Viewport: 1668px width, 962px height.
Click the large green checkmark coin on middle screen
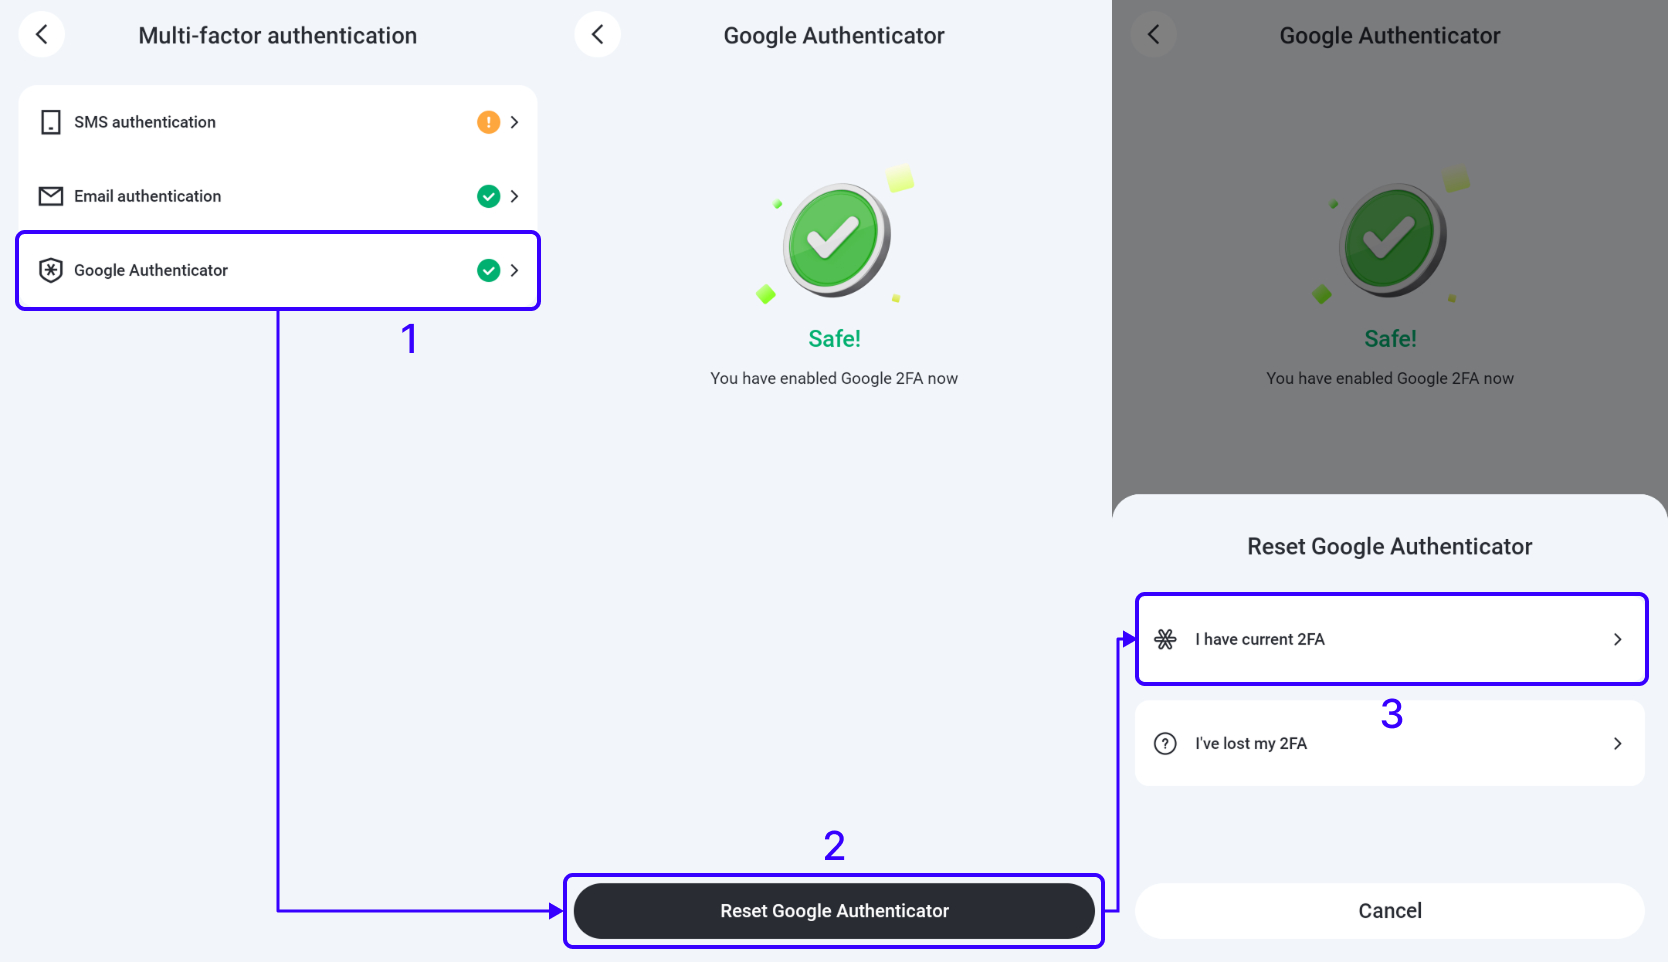tap(836, 240)
